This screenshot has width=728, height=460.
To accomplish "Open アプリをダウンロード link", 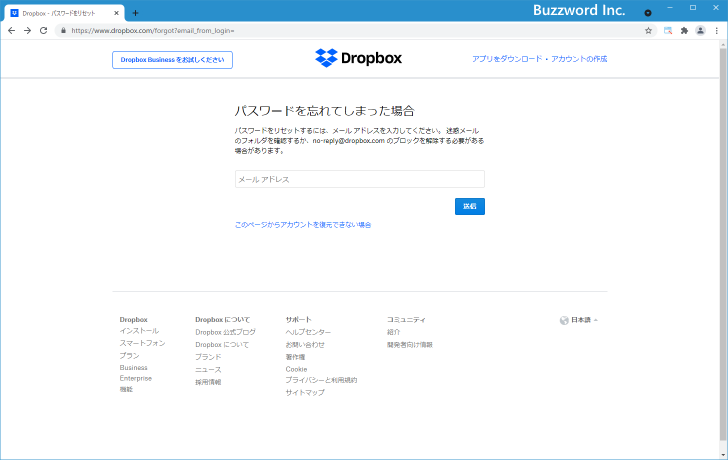I will (x=507, y=59).
